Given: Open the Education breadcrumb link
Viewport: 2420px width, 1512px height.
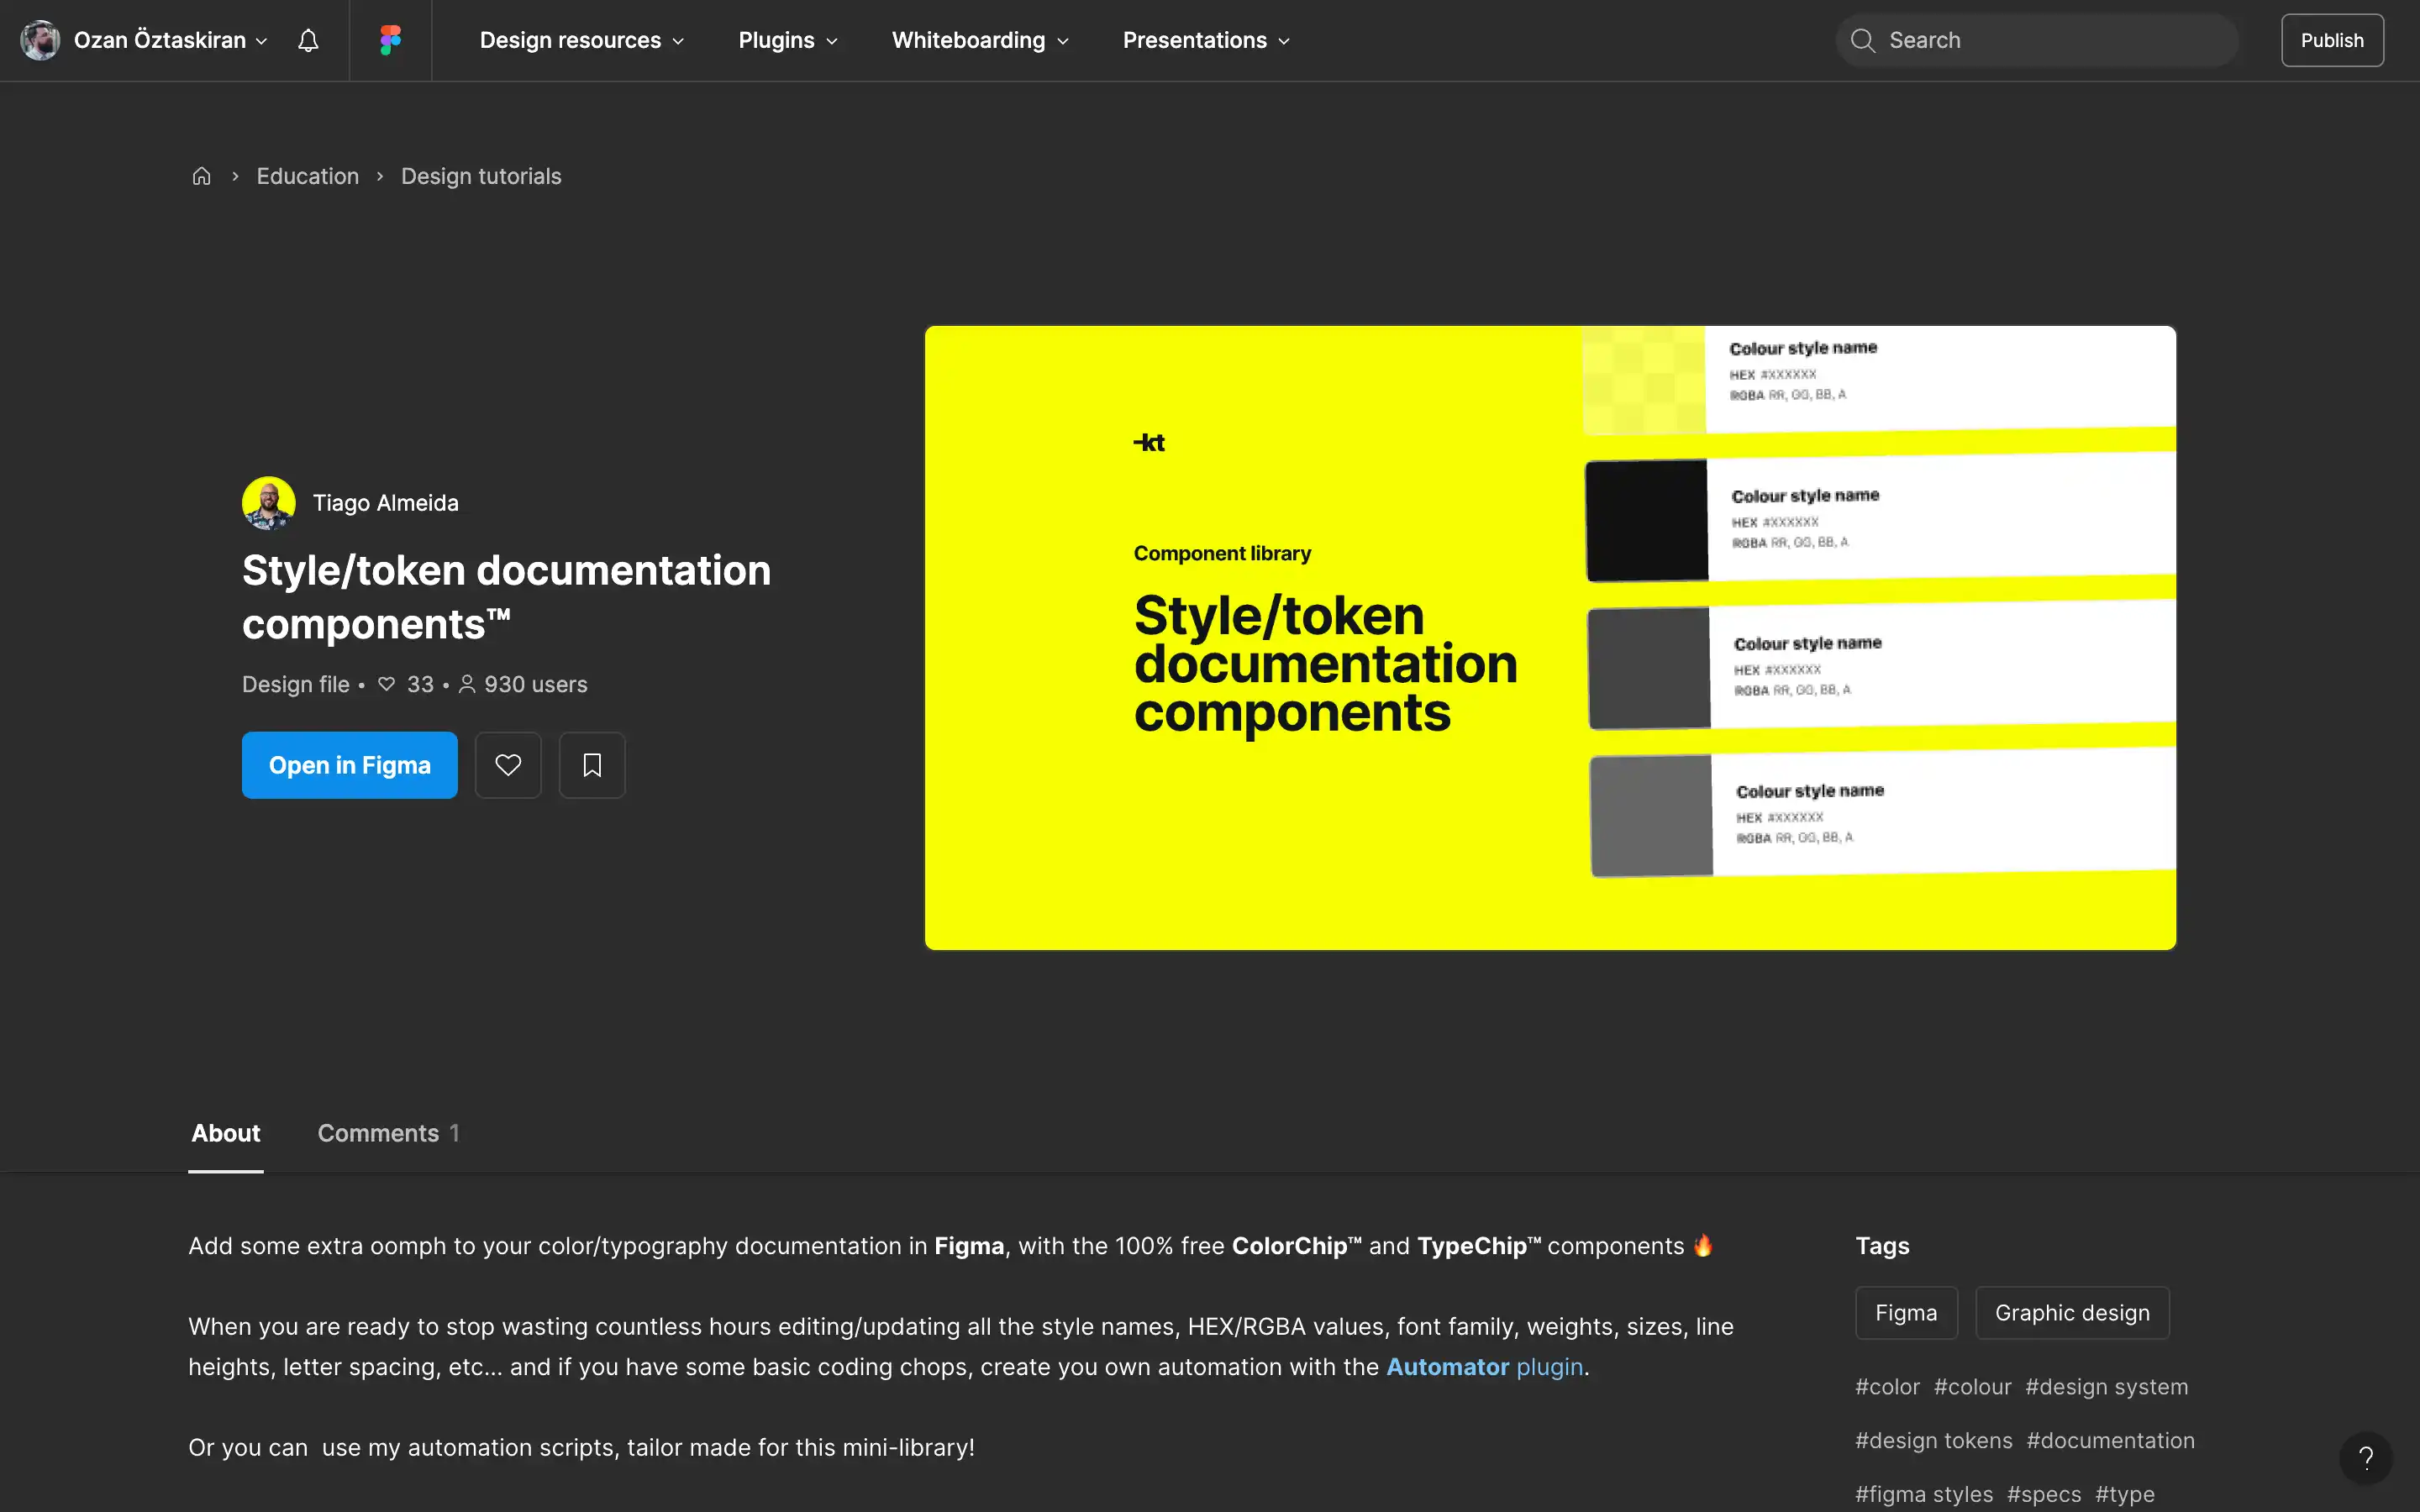Looking at the screenshot, I should point(308,176).
